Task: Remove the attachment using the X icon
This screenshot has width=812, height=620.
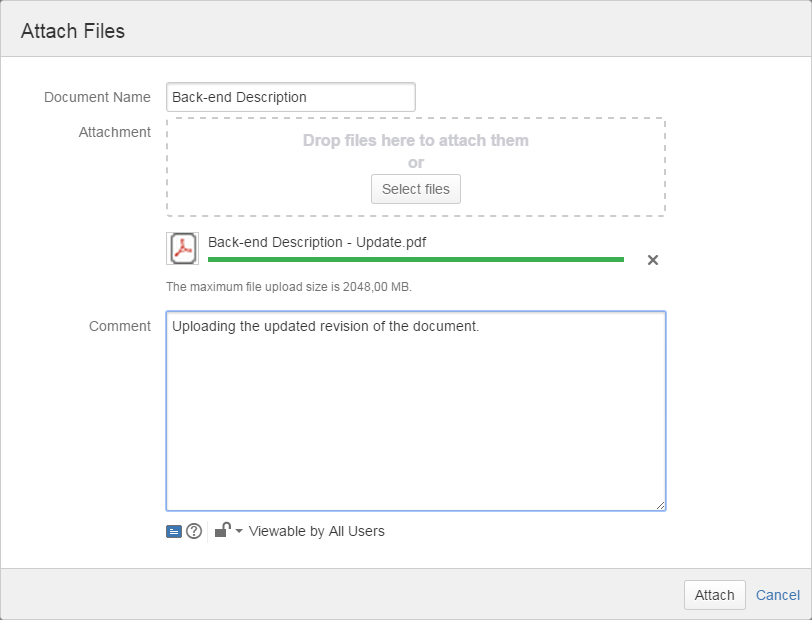Action: coord(652,260)
